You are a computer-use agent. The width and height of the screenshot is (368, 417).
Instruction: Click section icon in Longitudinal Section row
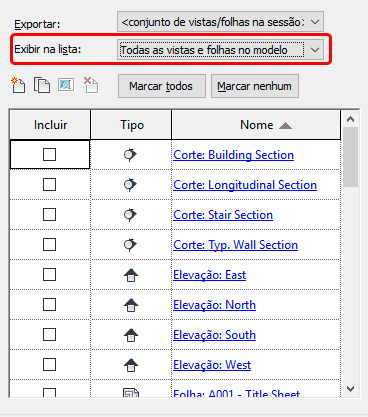[x=130, y=185]
